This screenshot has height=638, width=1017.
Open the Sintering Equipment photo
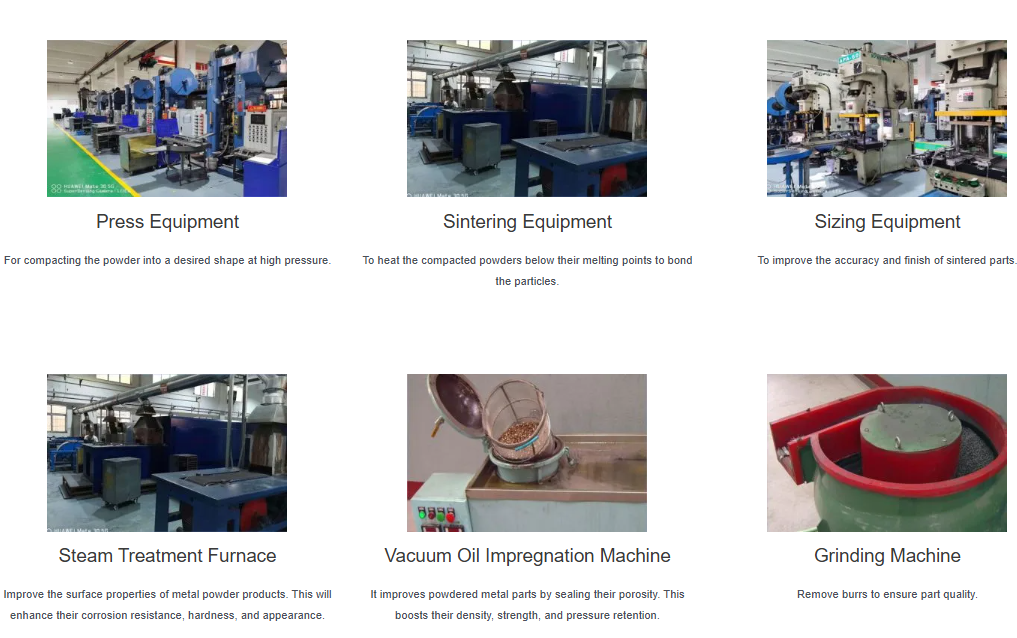[527, 118]
